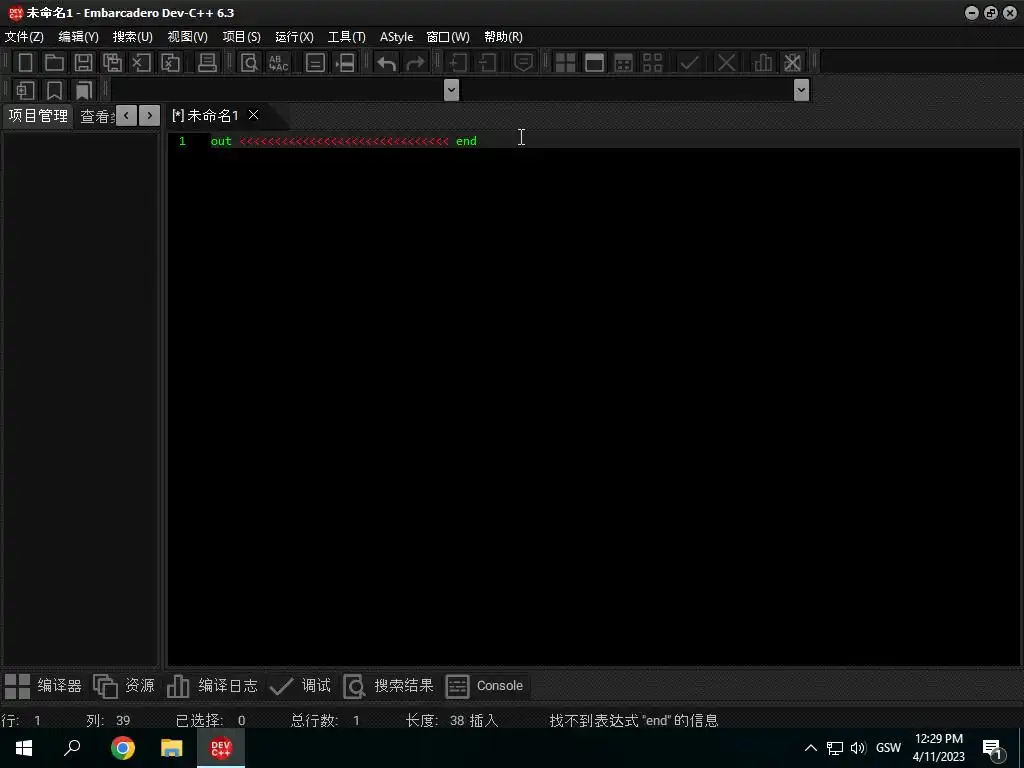The width and height of the screenshot is (1024, 768).
Task: Close the current file via toolbar icon
Action: coord(141,63)
